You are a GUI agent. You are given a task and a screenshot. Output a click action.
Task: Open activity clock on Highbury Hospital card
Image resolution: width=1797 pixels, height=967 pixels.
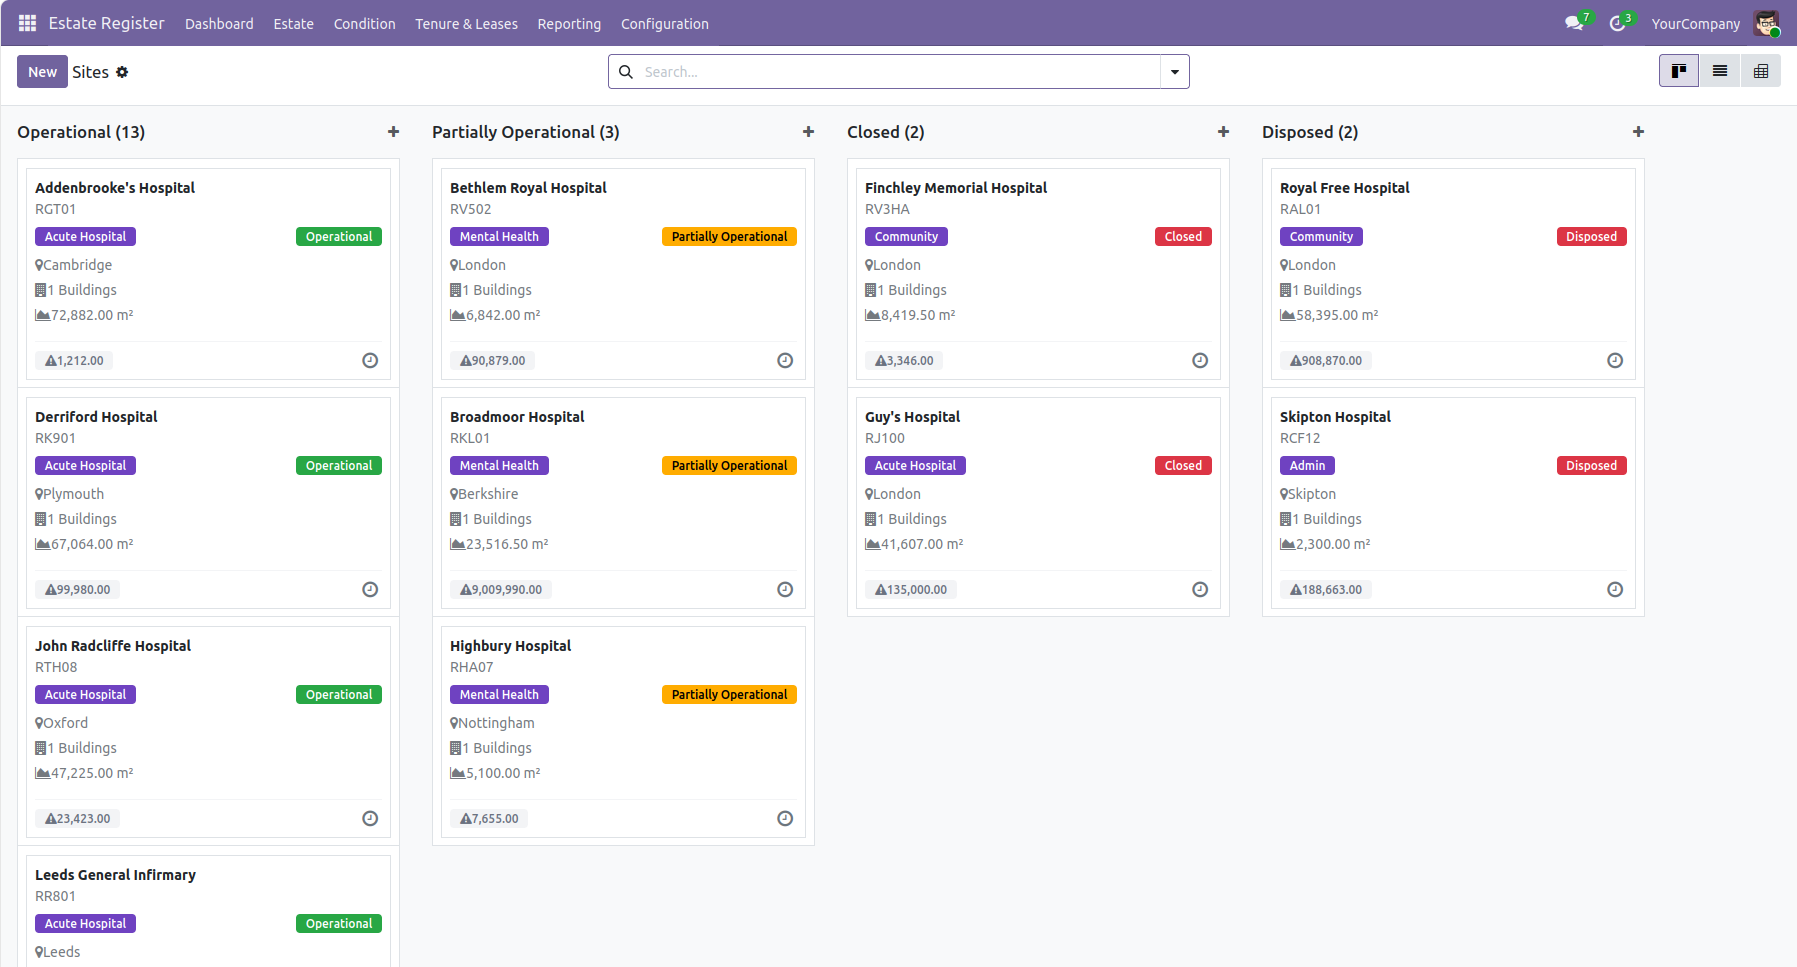click(x=785, y=819)
